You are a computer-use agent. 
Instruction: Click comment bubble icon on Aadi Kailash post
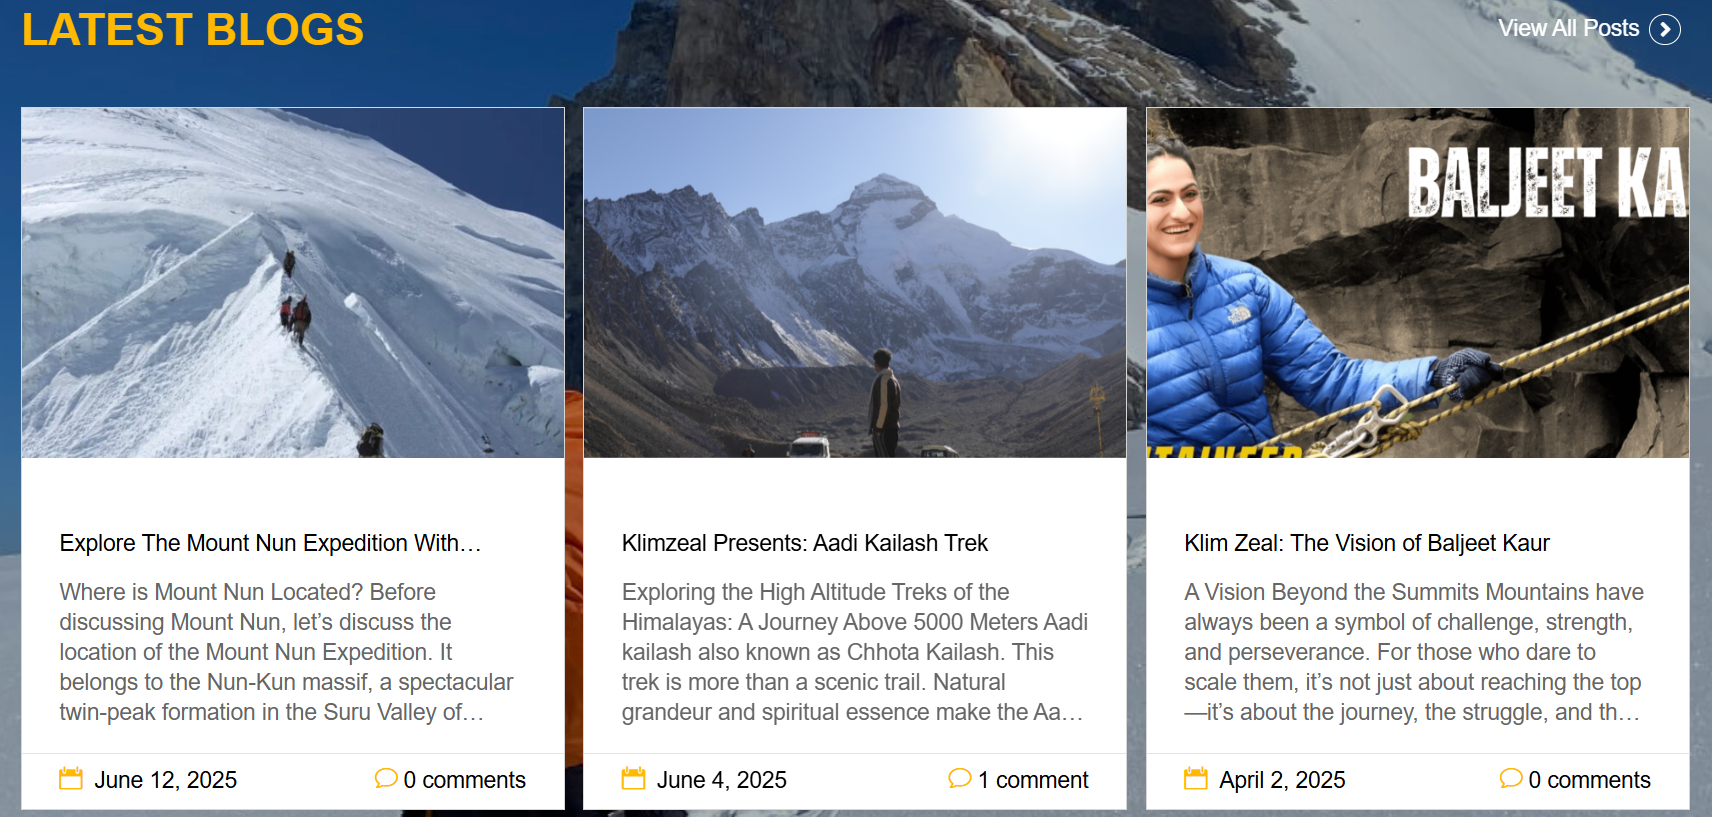pos(960,778)
